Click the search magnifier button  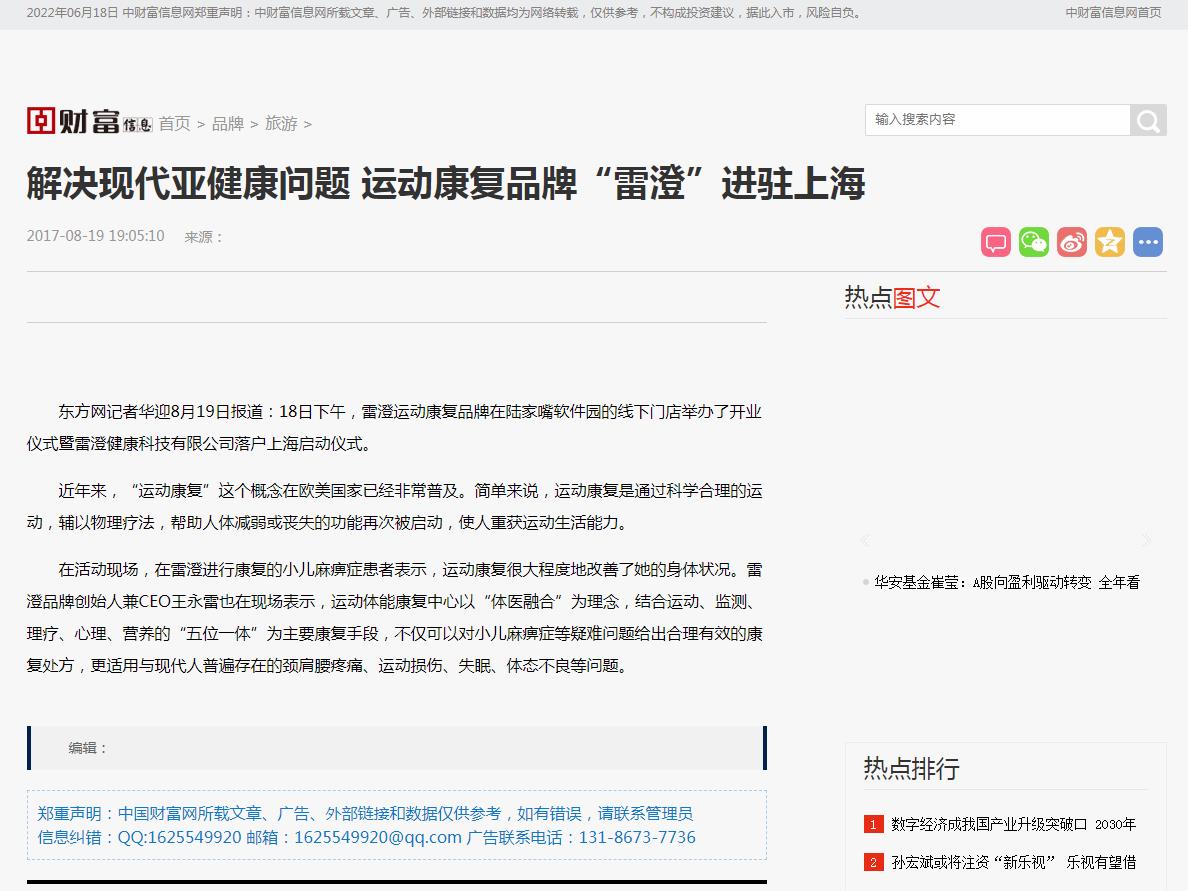1148,120
